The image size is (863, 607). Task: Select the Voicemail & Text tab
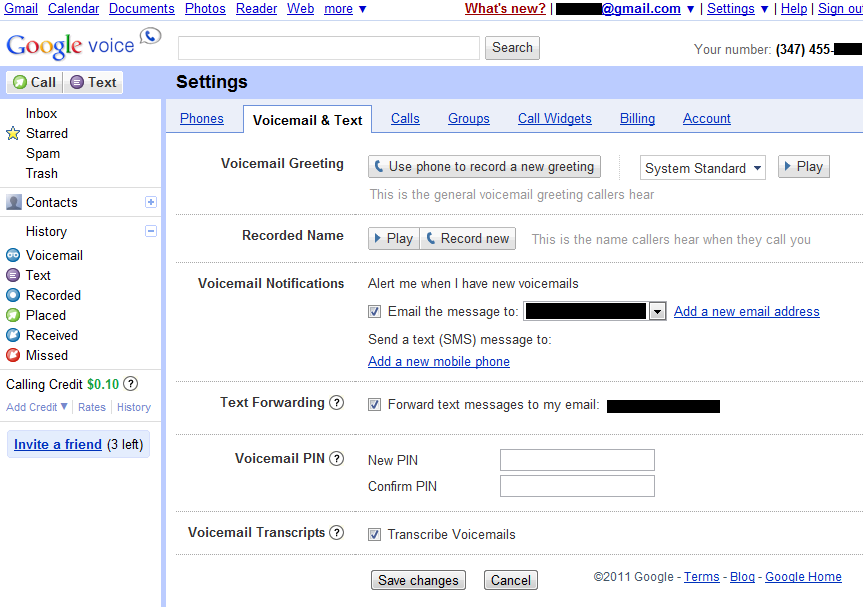tap(307, 119)
